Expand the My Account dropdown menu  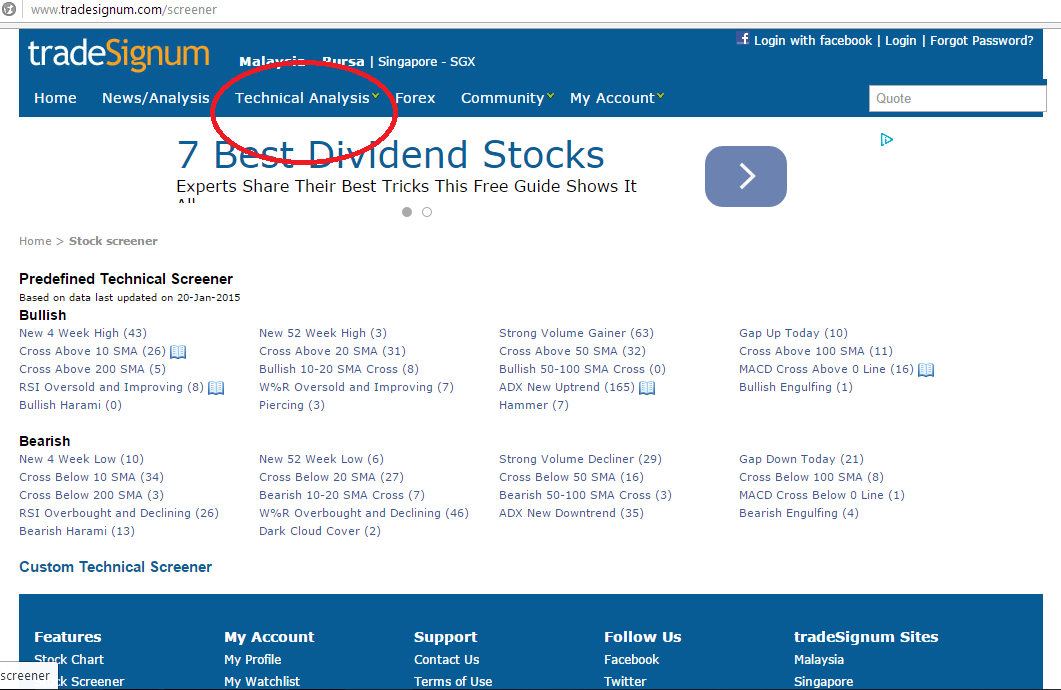point(615,98)
